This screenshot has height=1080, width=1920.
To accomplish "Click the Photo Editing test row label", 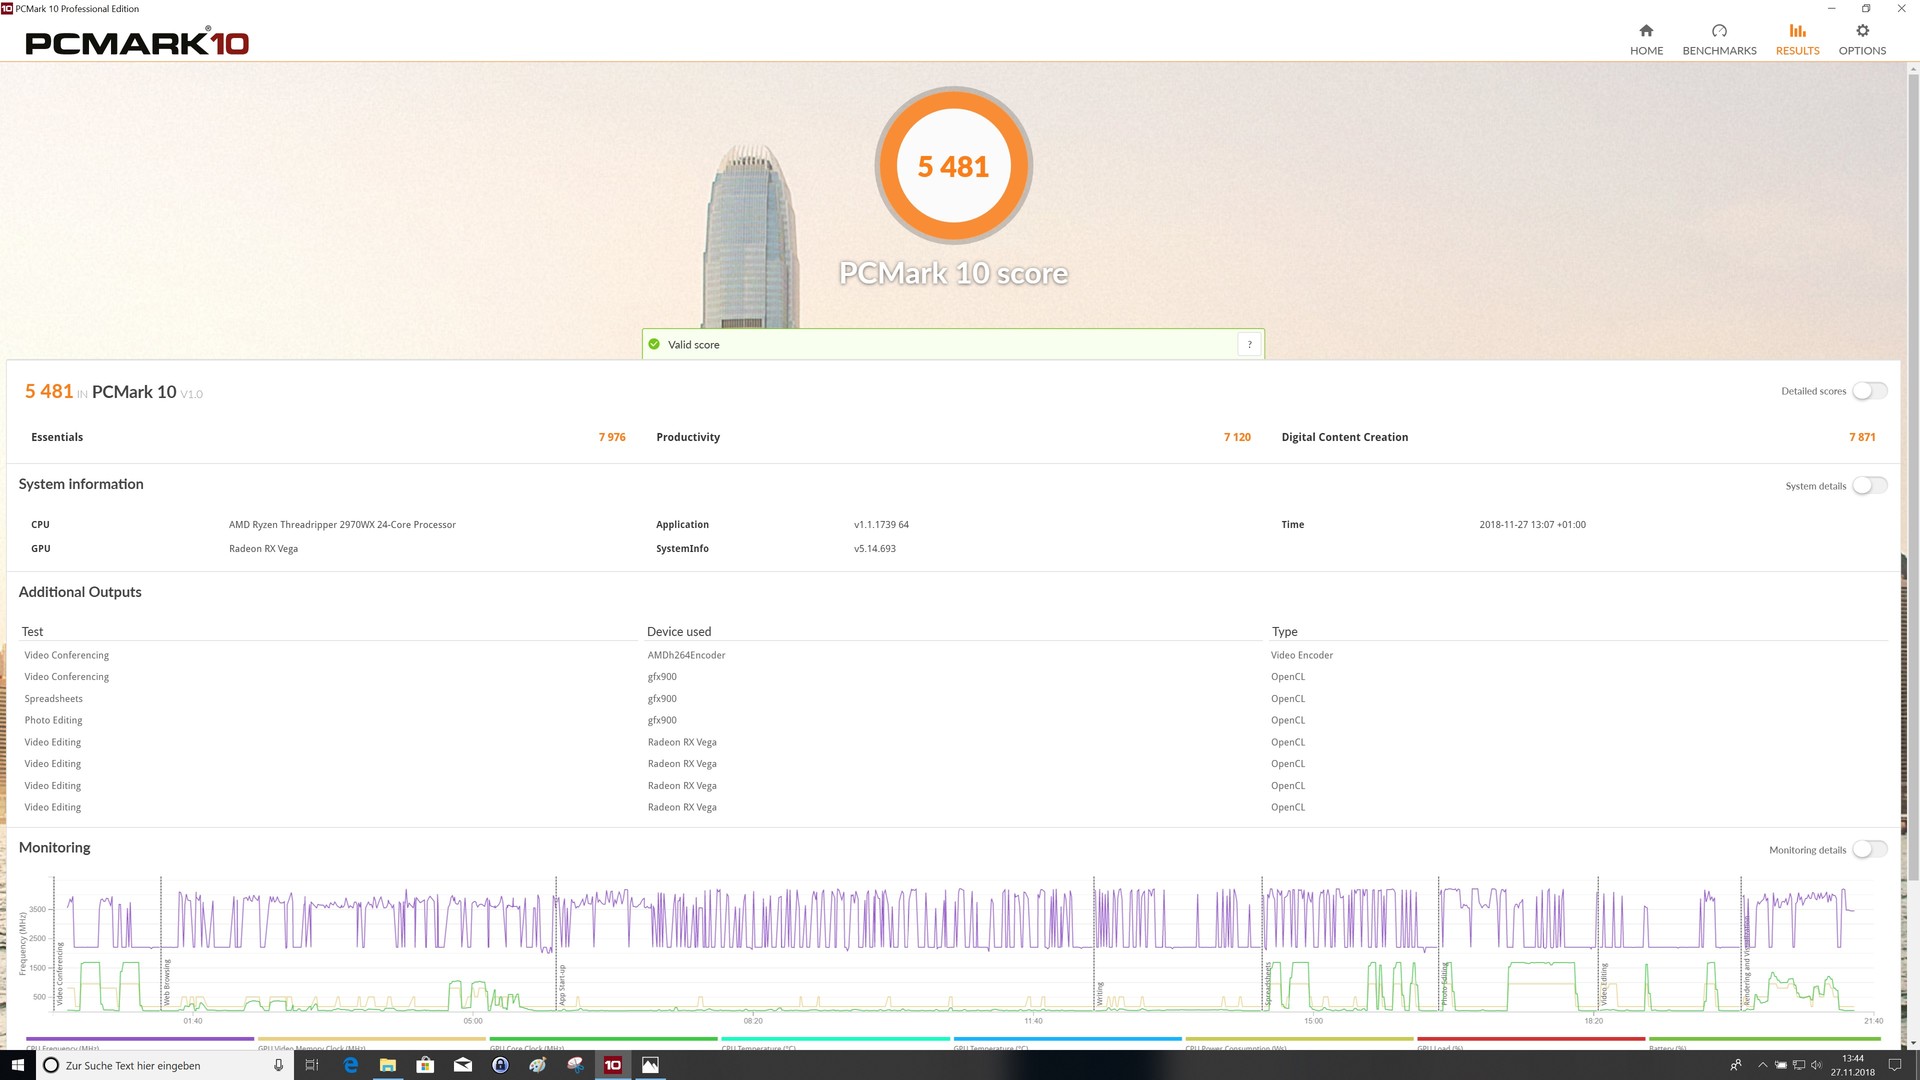I will coord(54,720).
